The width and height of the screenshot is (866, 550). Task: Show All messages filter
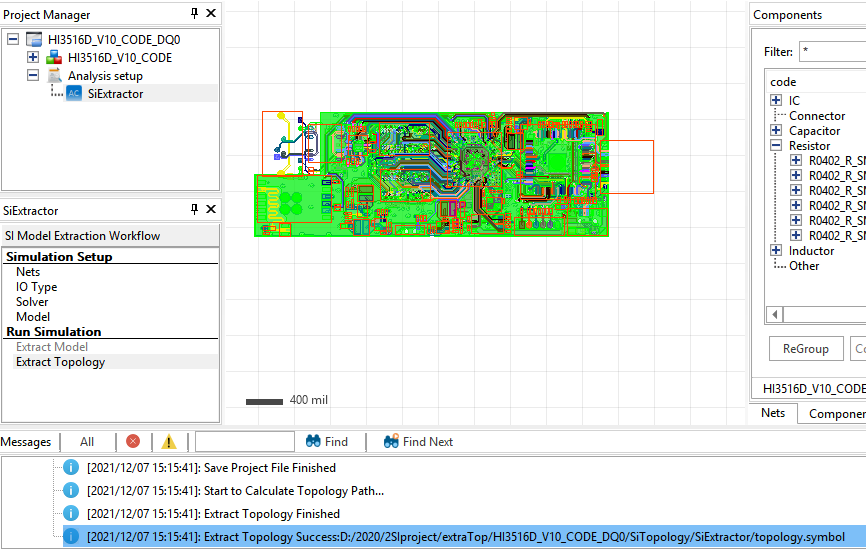(x=87, y=441)
